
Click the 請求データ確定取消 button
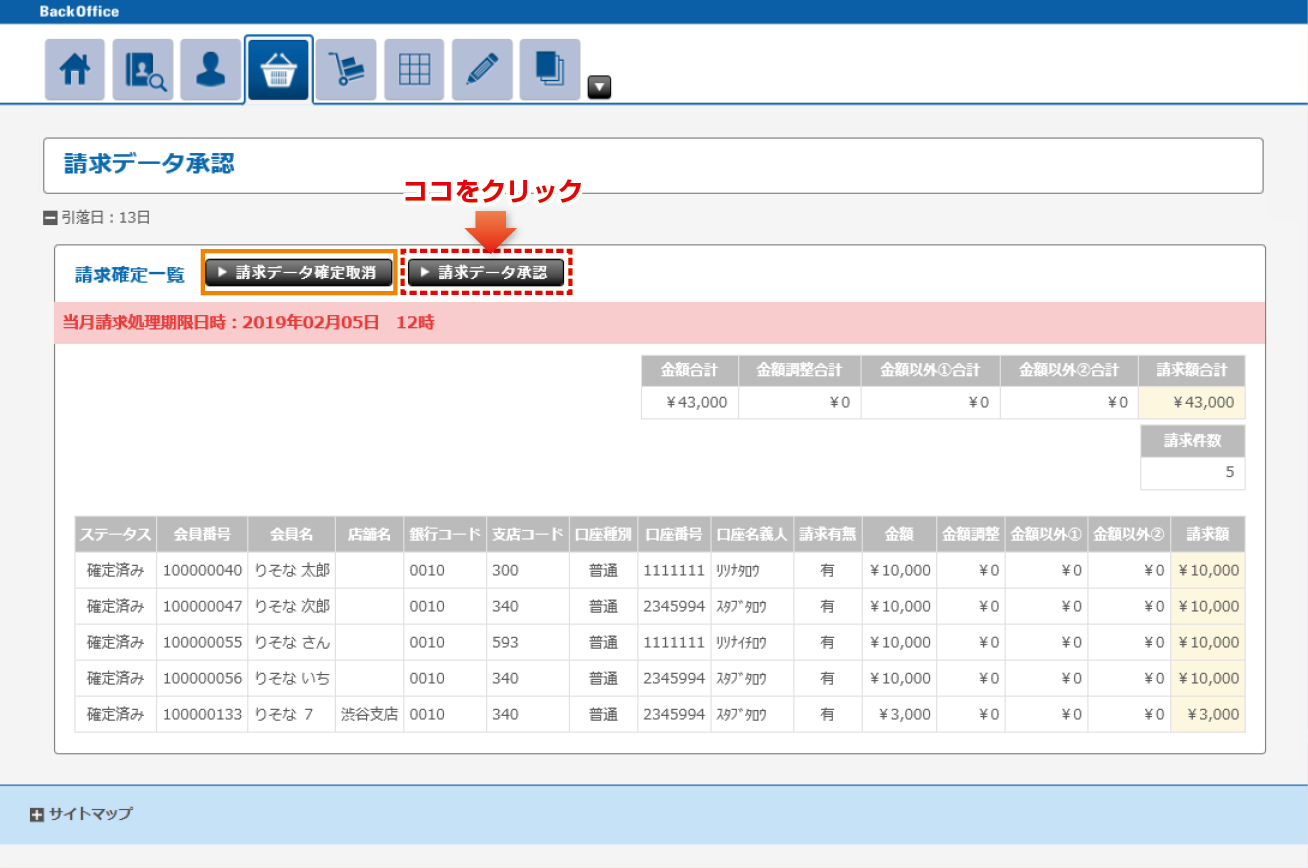[x=297, y=273]
